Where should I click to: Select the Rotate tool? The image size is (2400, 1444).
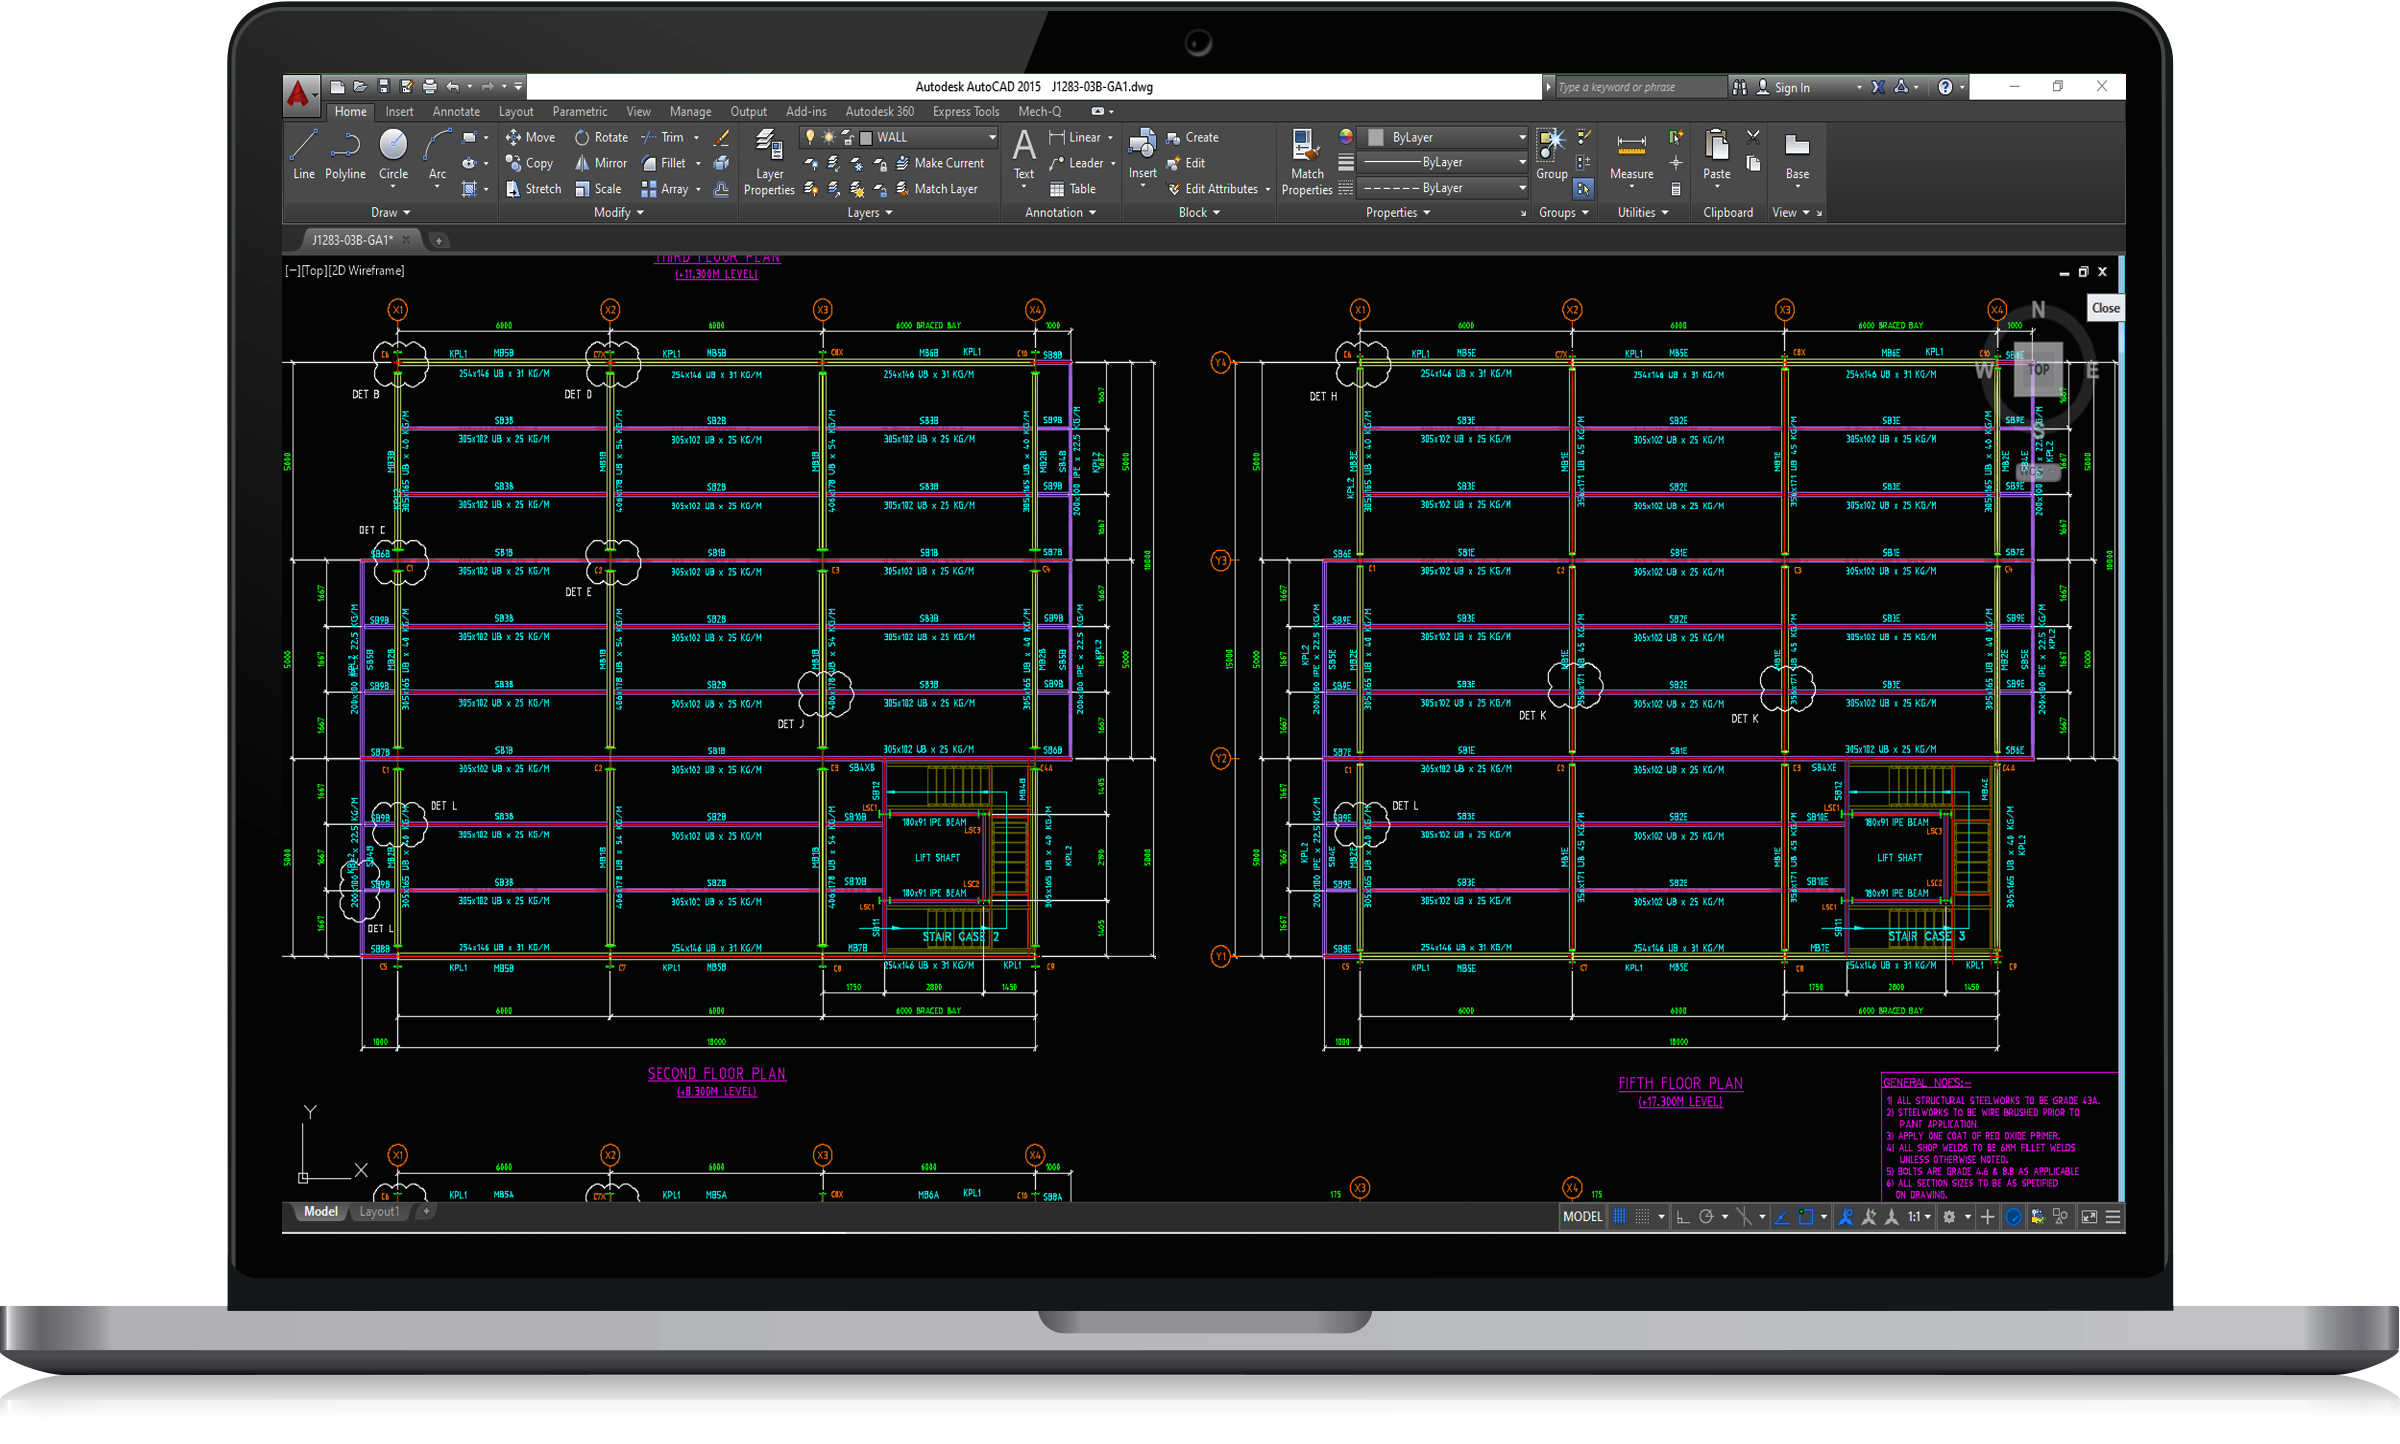pos(601,138)
